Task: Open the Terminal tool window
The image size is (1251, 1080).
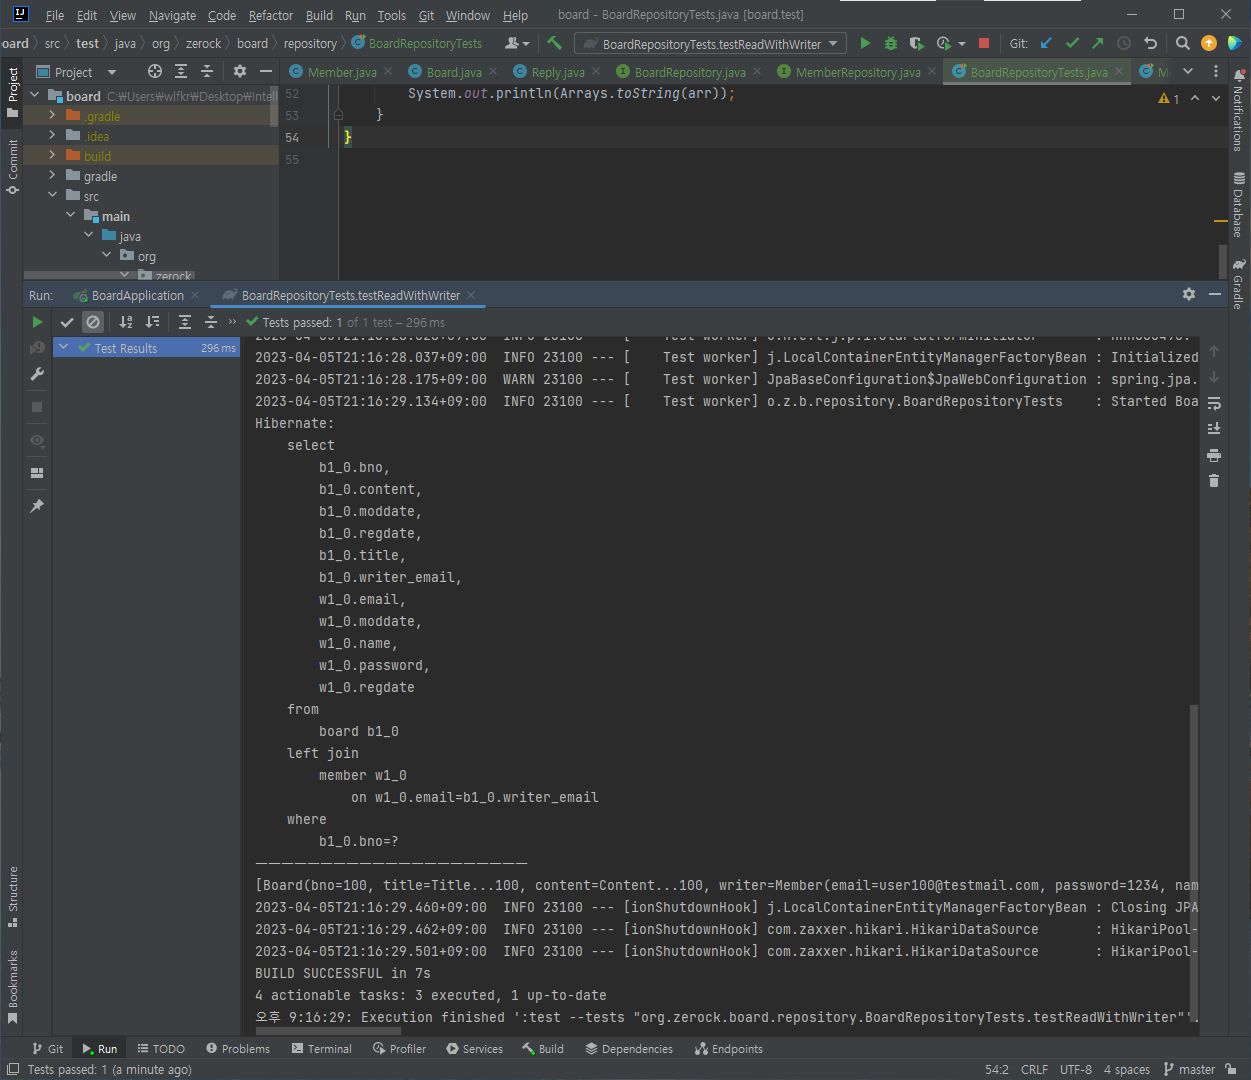Action: 322,1048
